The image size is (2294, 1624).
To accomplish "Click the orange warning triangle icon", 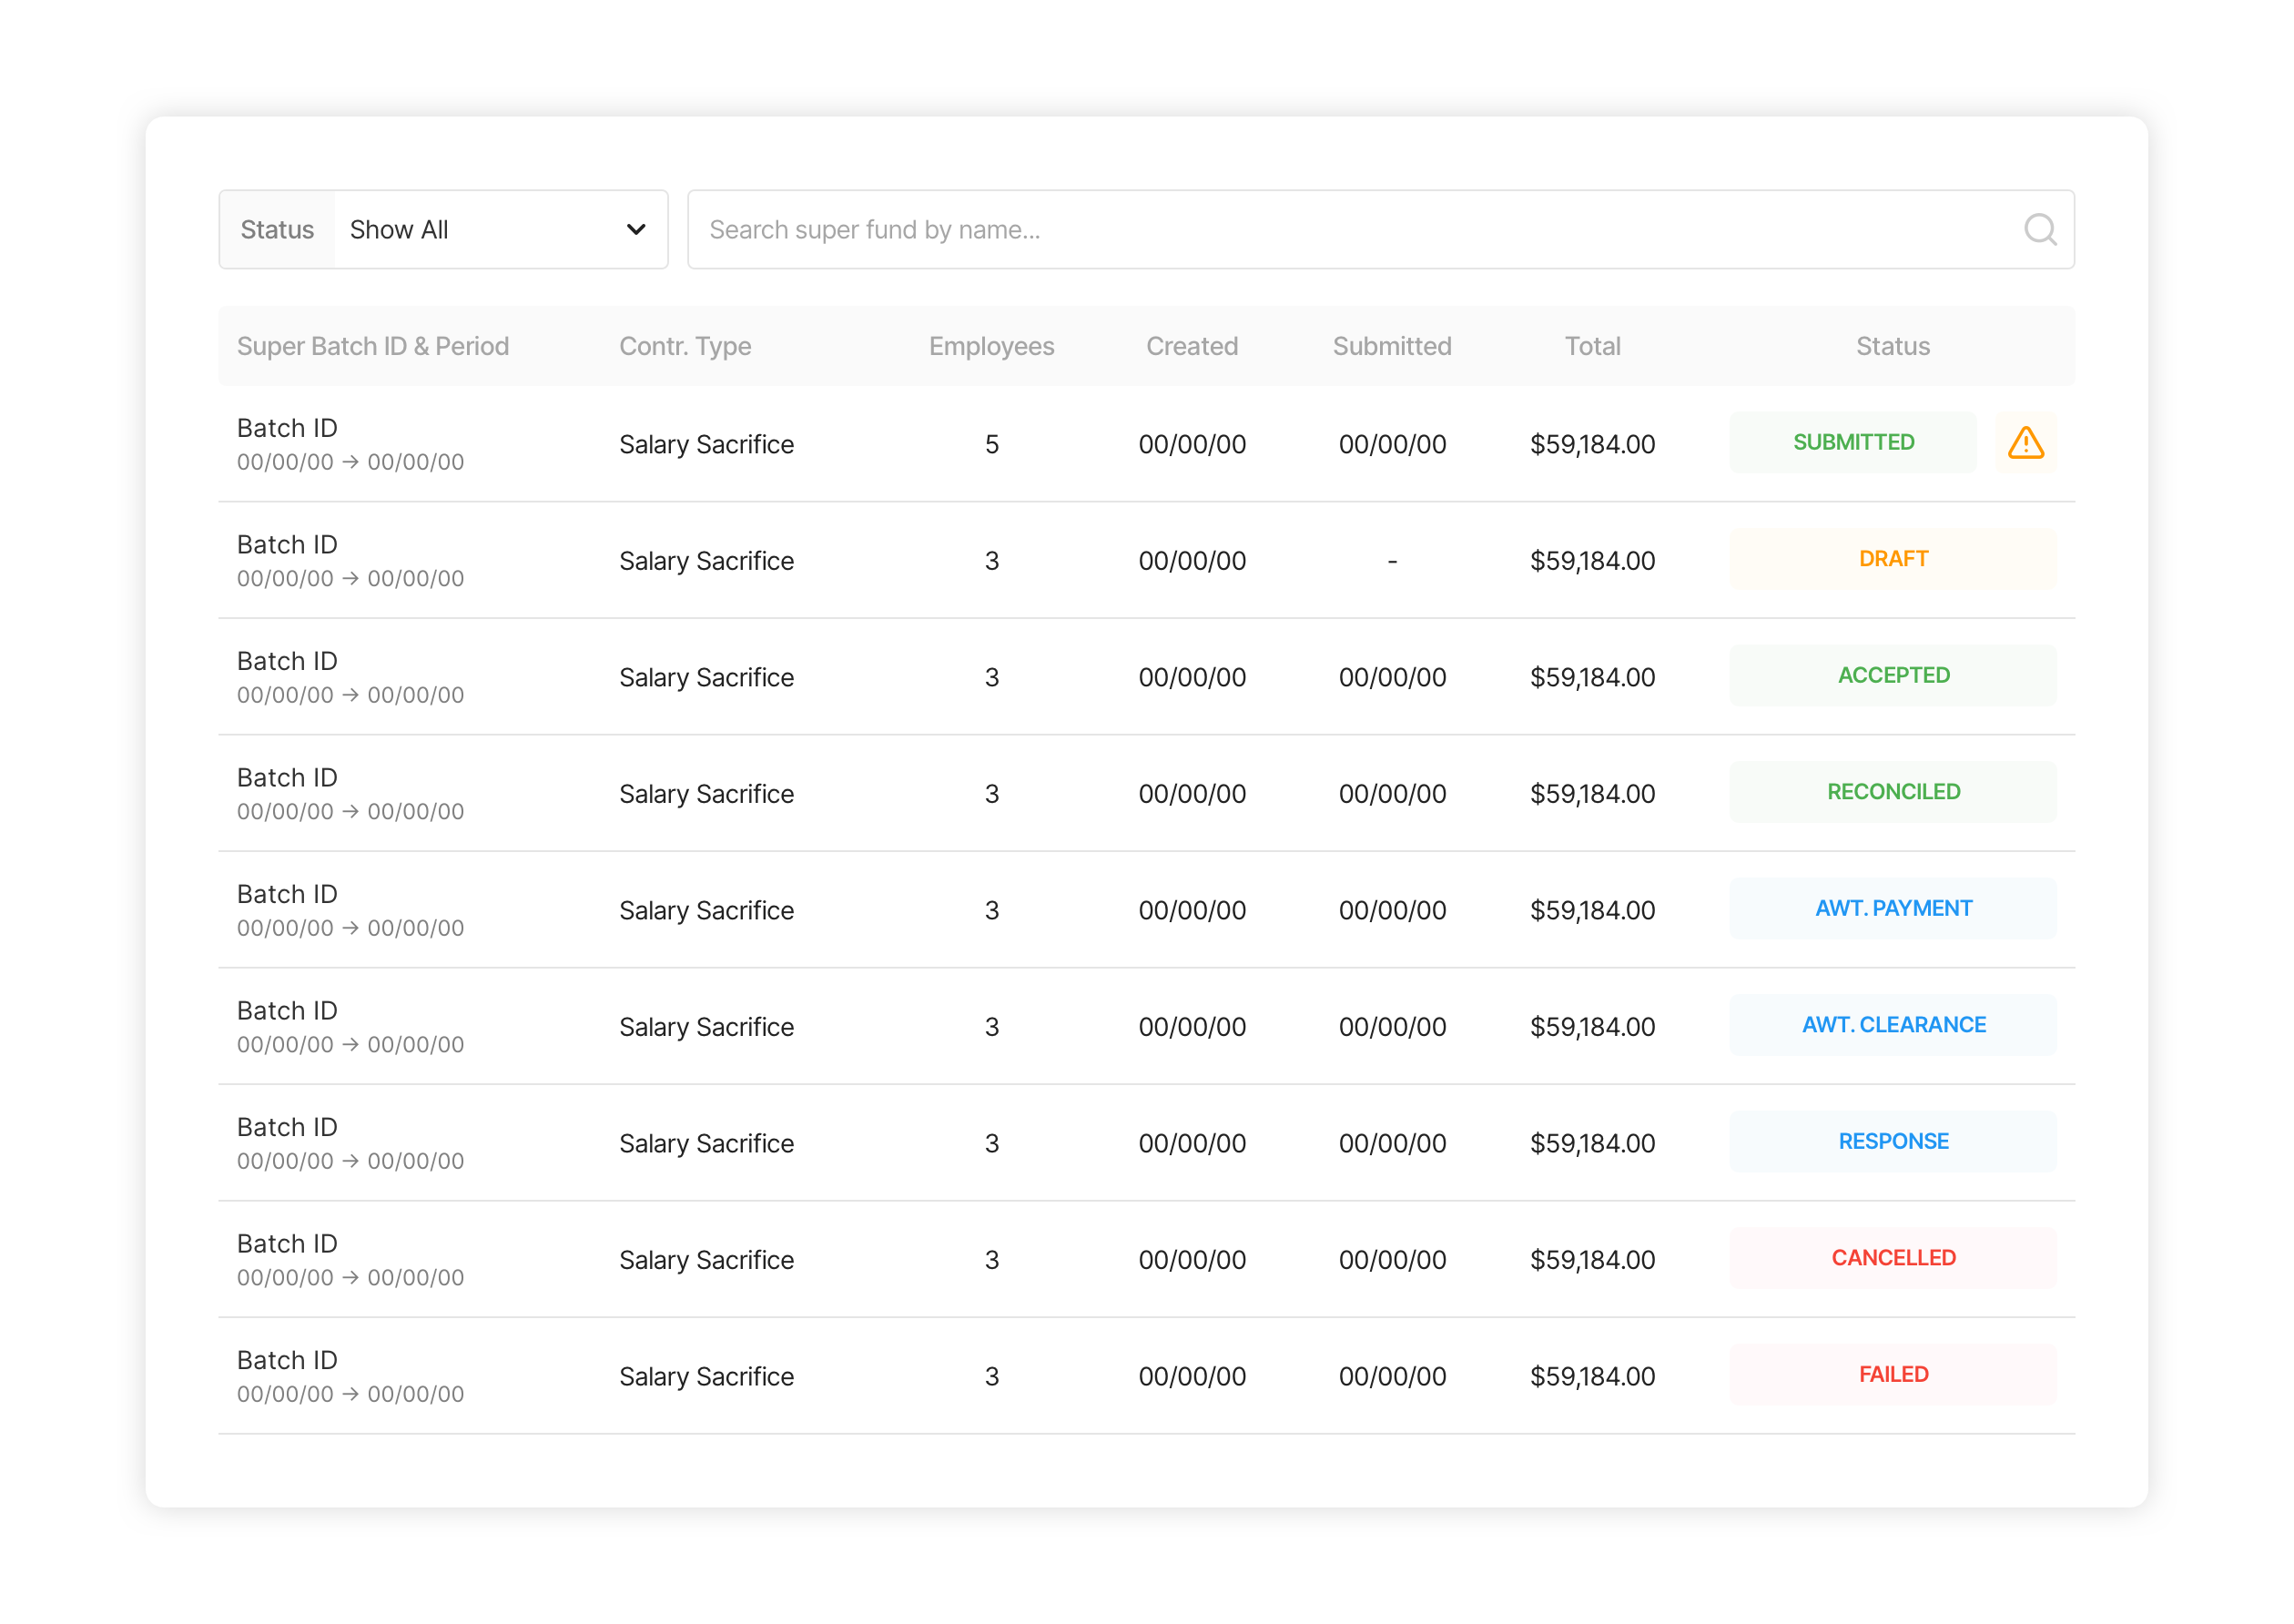I will point(2025,443).
